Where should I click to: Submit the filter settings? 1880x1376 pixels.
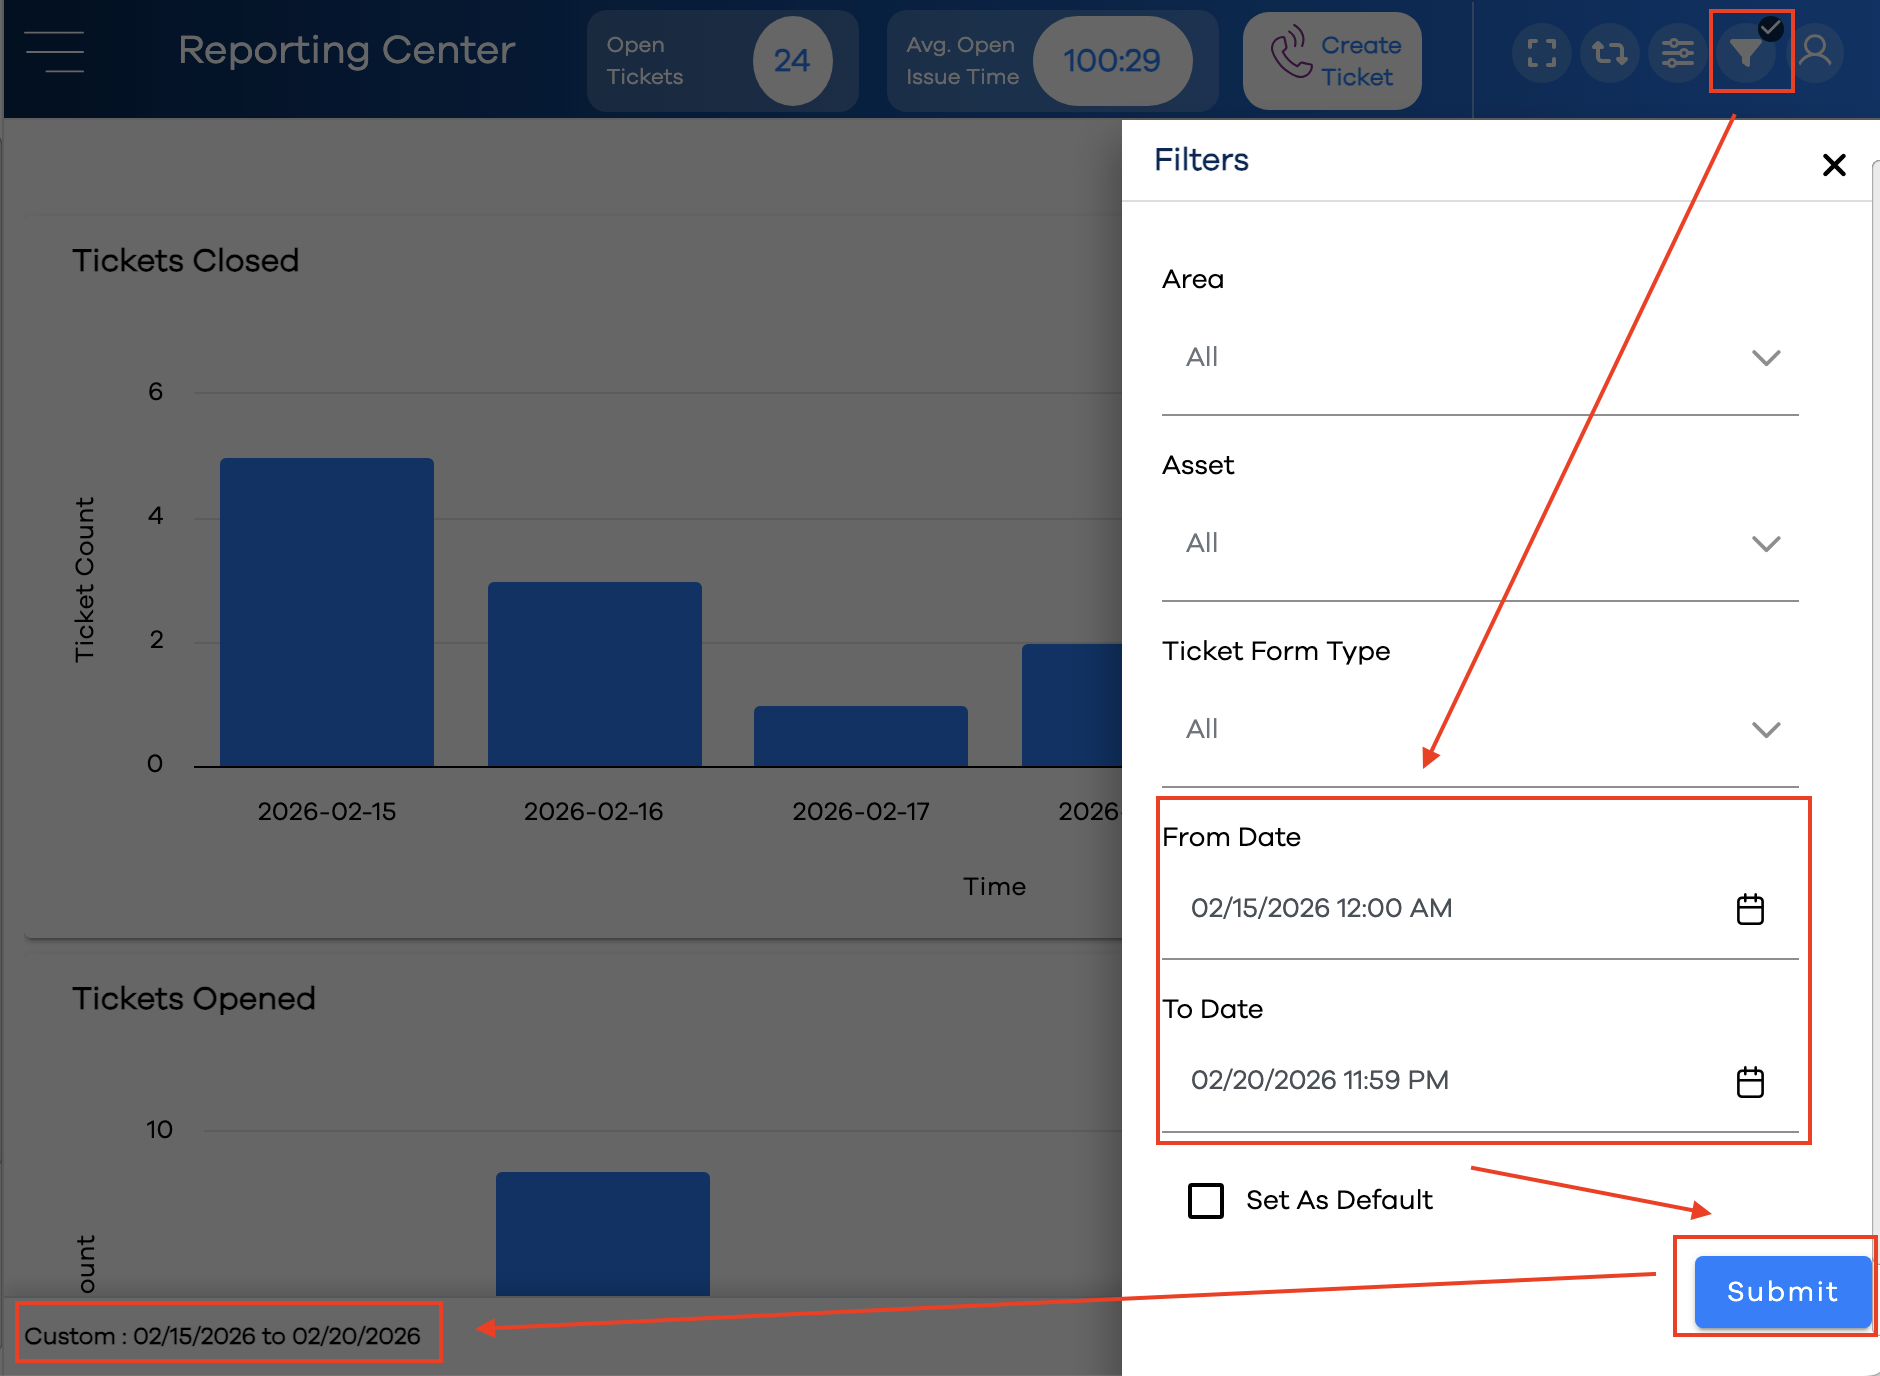[x=1782, y=1291]
